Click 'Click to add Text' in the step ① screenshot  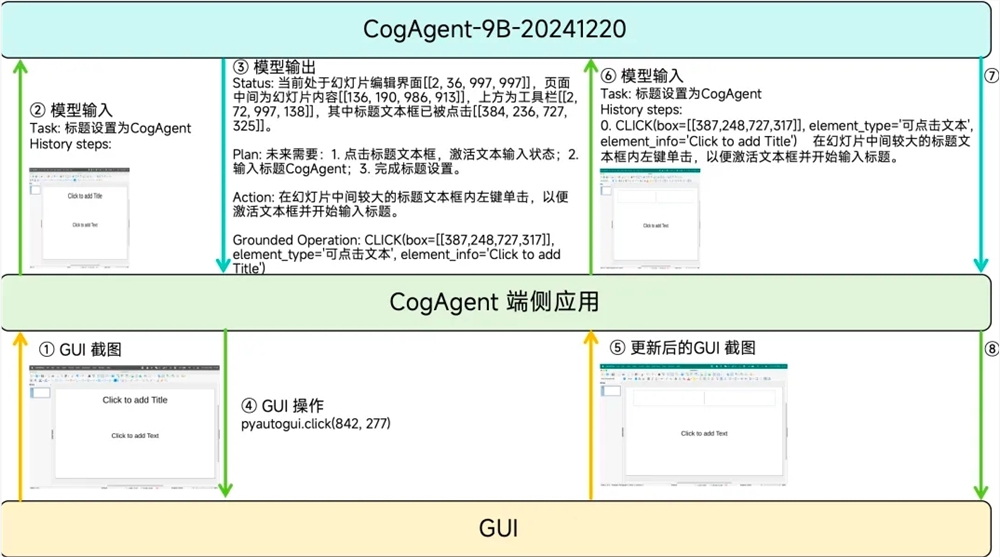pos(135,436)
